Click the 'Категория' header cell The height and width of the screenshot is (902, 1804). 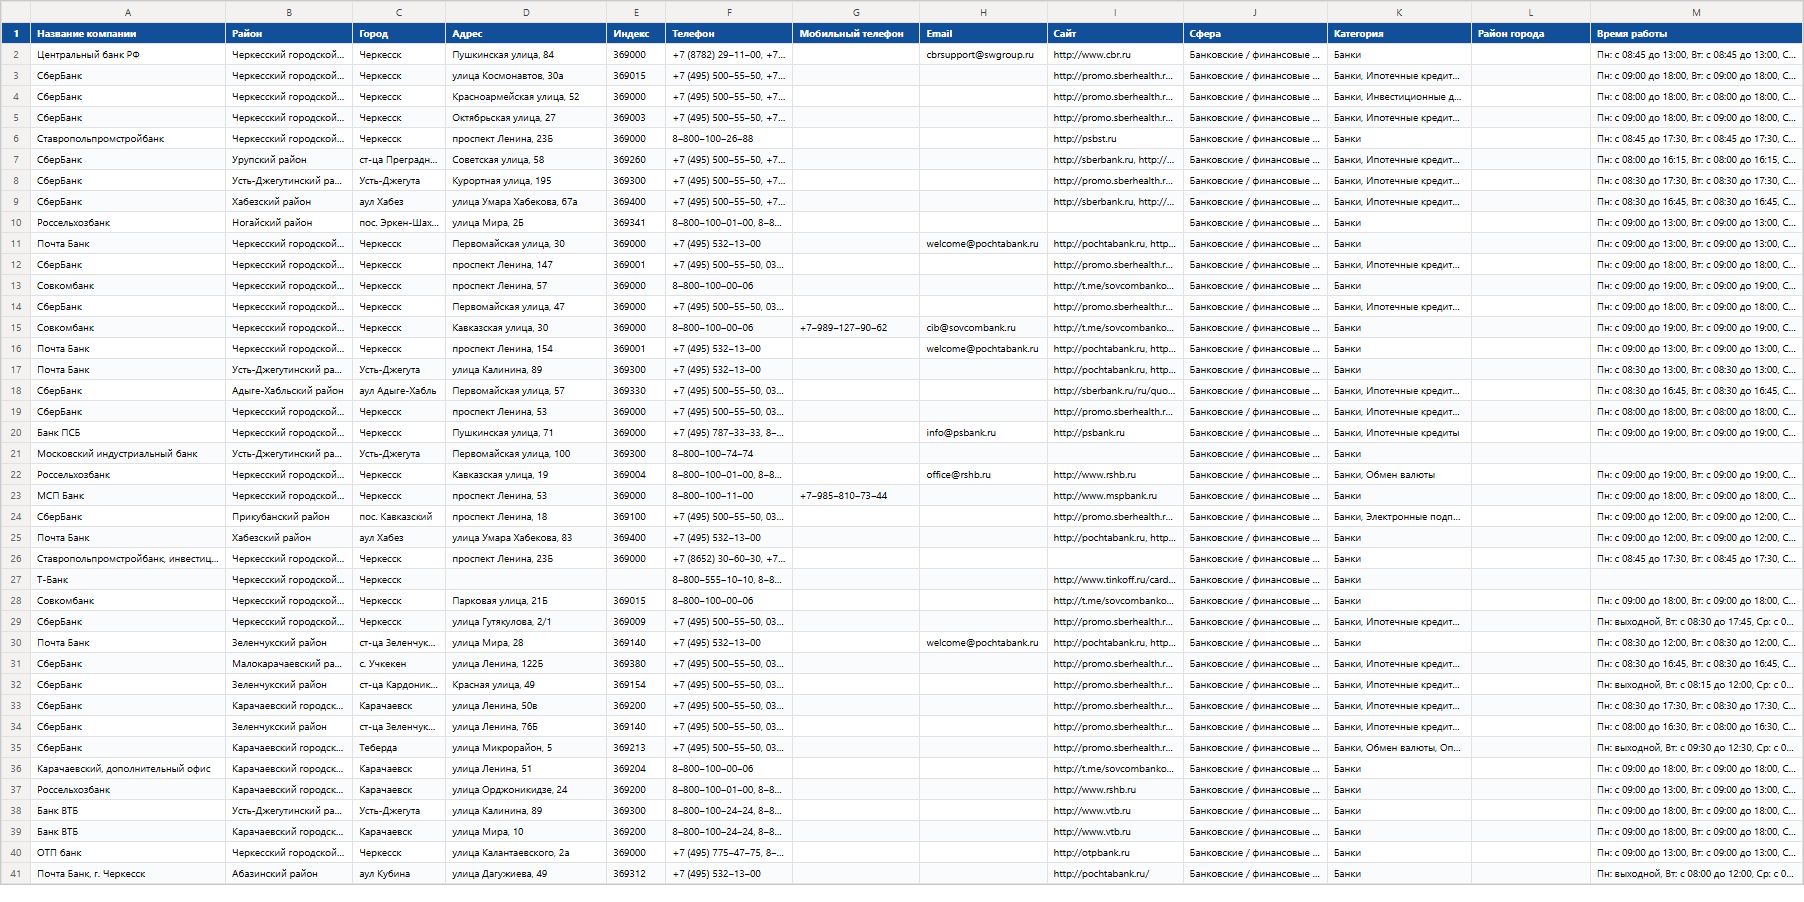point(1399,34)
